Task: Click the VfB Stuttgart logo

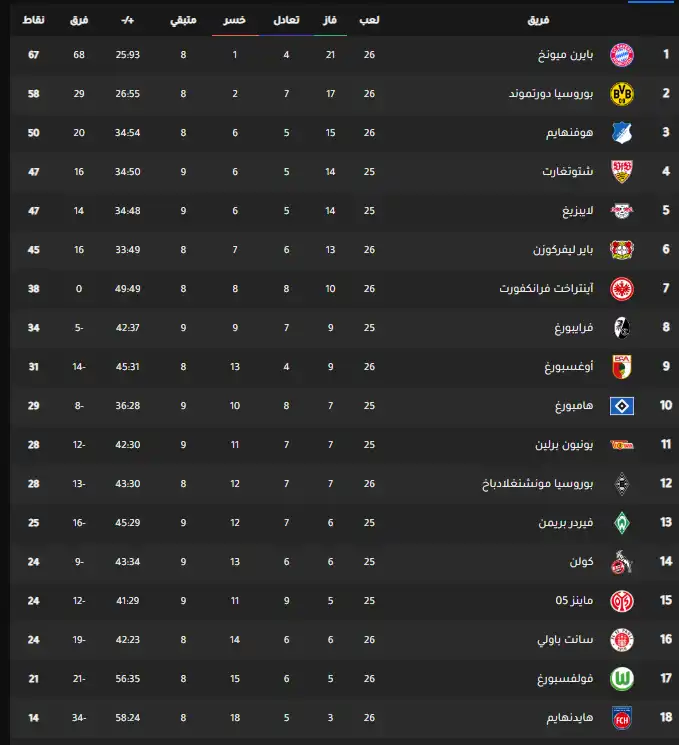Action: pos(622,171)
